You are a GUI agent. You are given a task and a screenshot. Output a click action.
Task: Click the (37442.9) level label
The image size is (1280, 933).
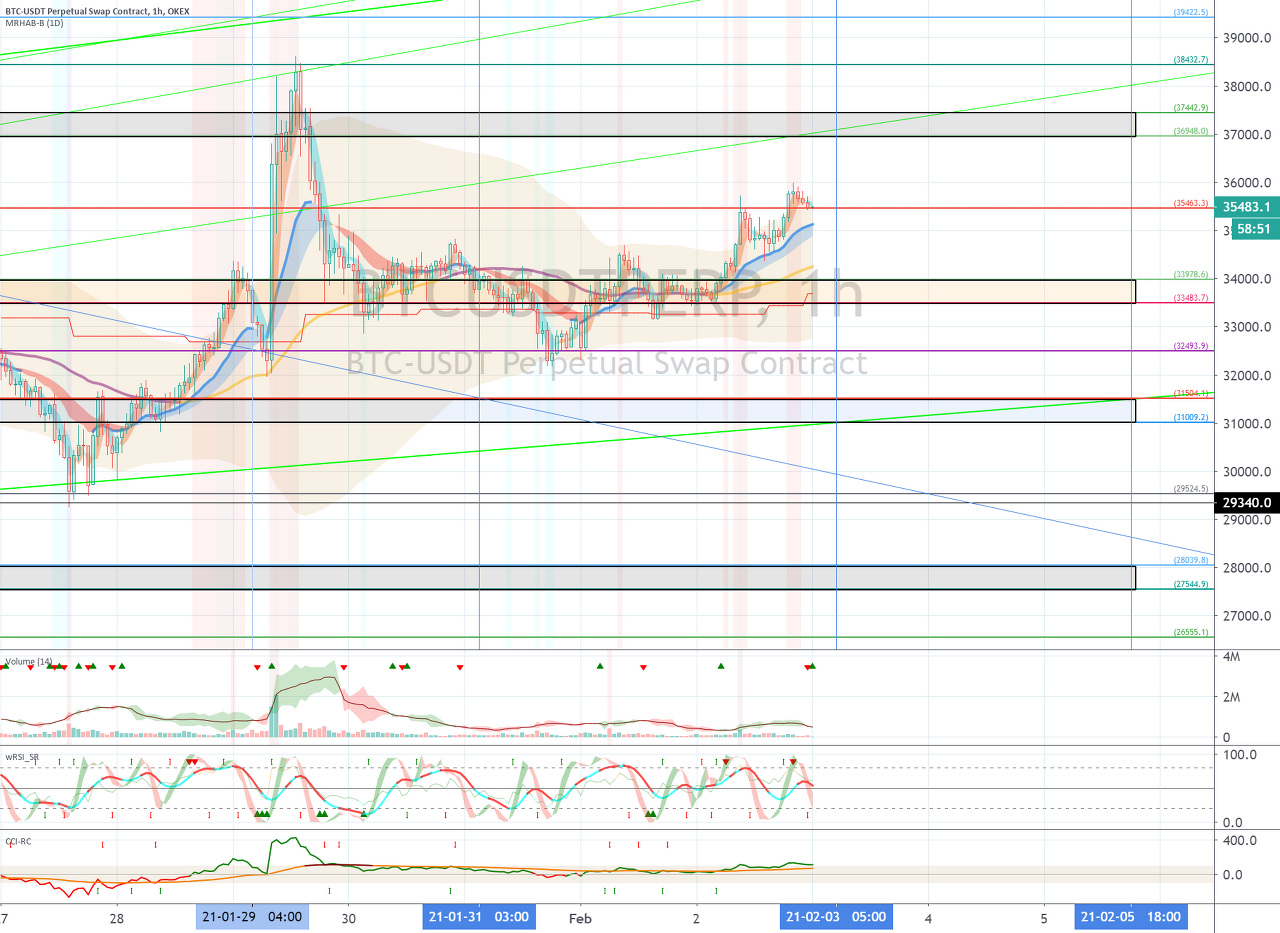[1190, 108]
